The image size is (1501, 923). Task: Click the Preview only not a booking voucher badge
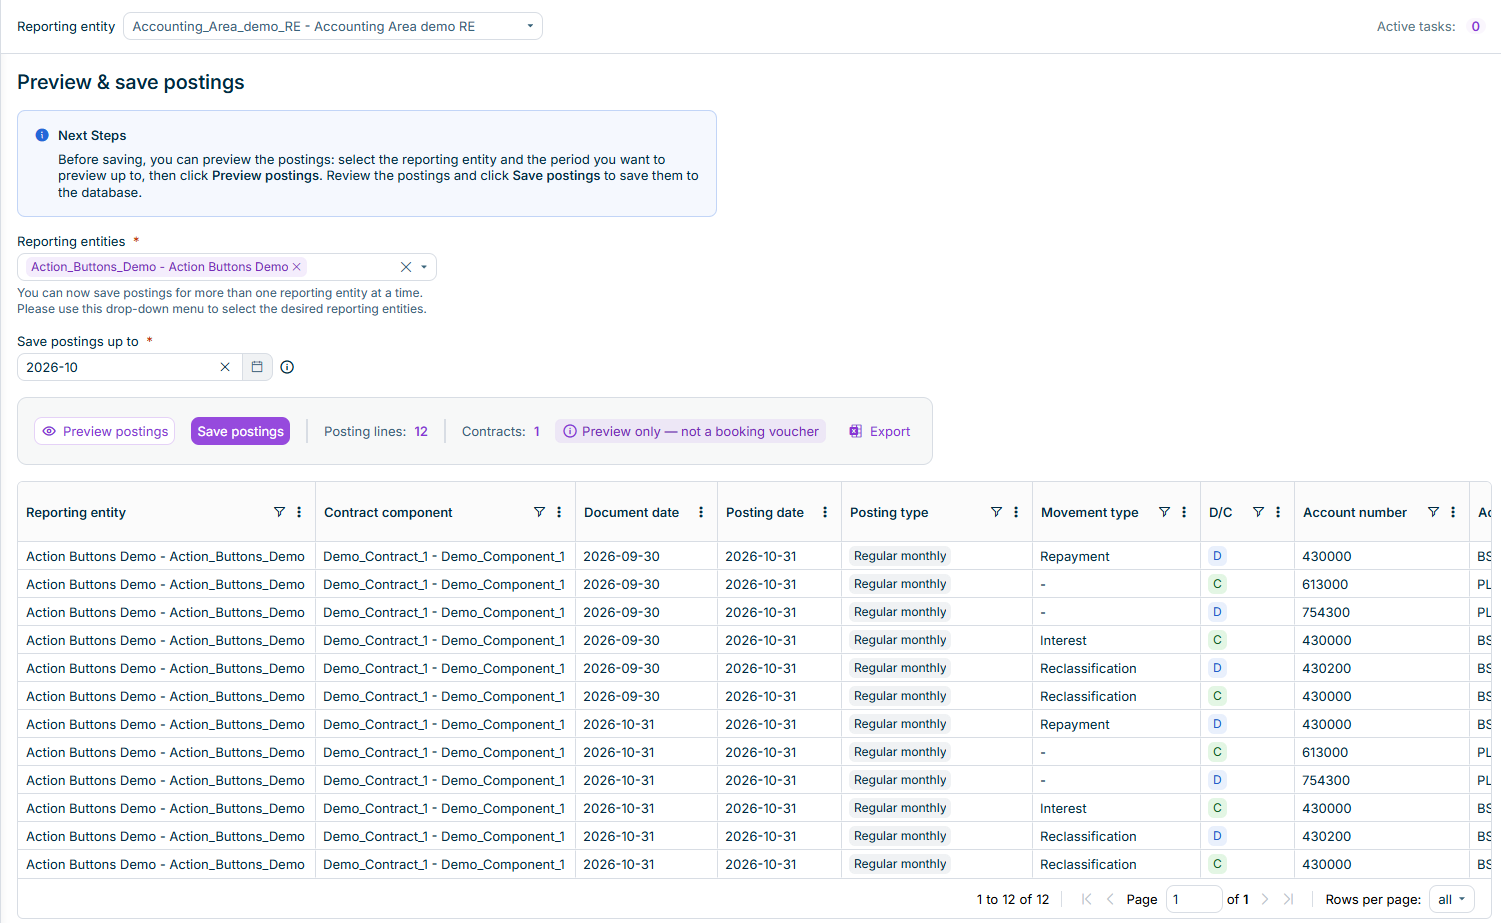tap(691, 431)
